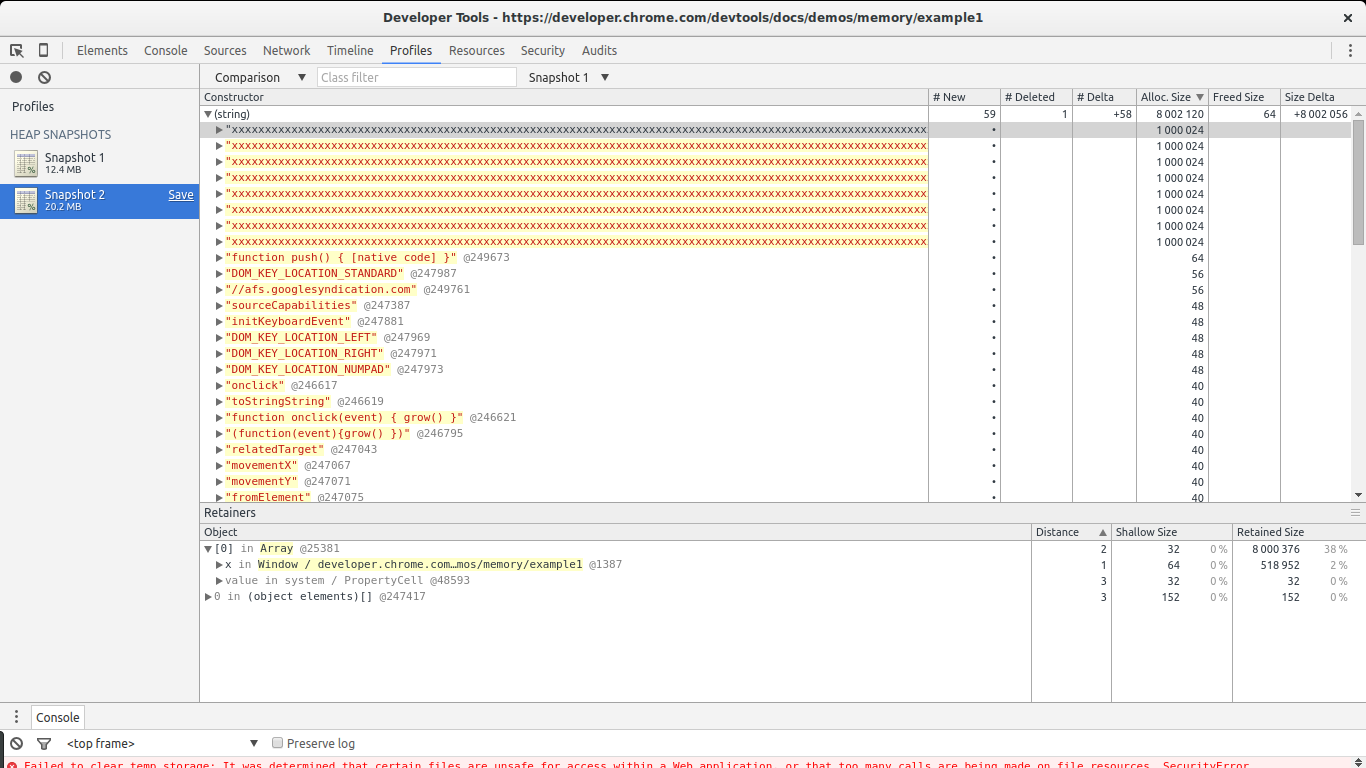Toggle the device mode icon
Image resolution: width=1366 pixels, height=768 pixels.
[43, 50]
